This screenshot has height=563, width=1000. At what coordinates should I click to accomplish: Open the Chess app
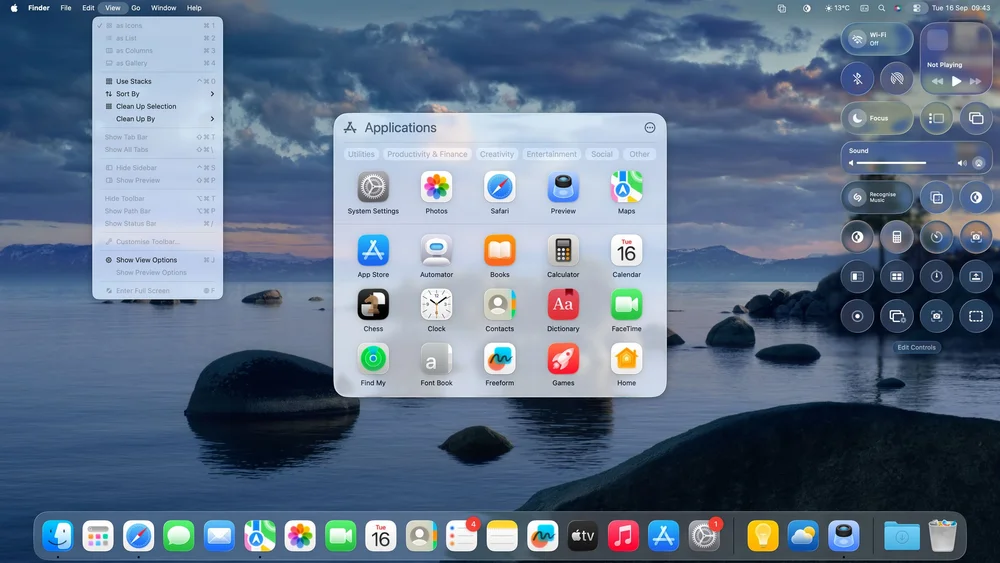tap(373, 305)
